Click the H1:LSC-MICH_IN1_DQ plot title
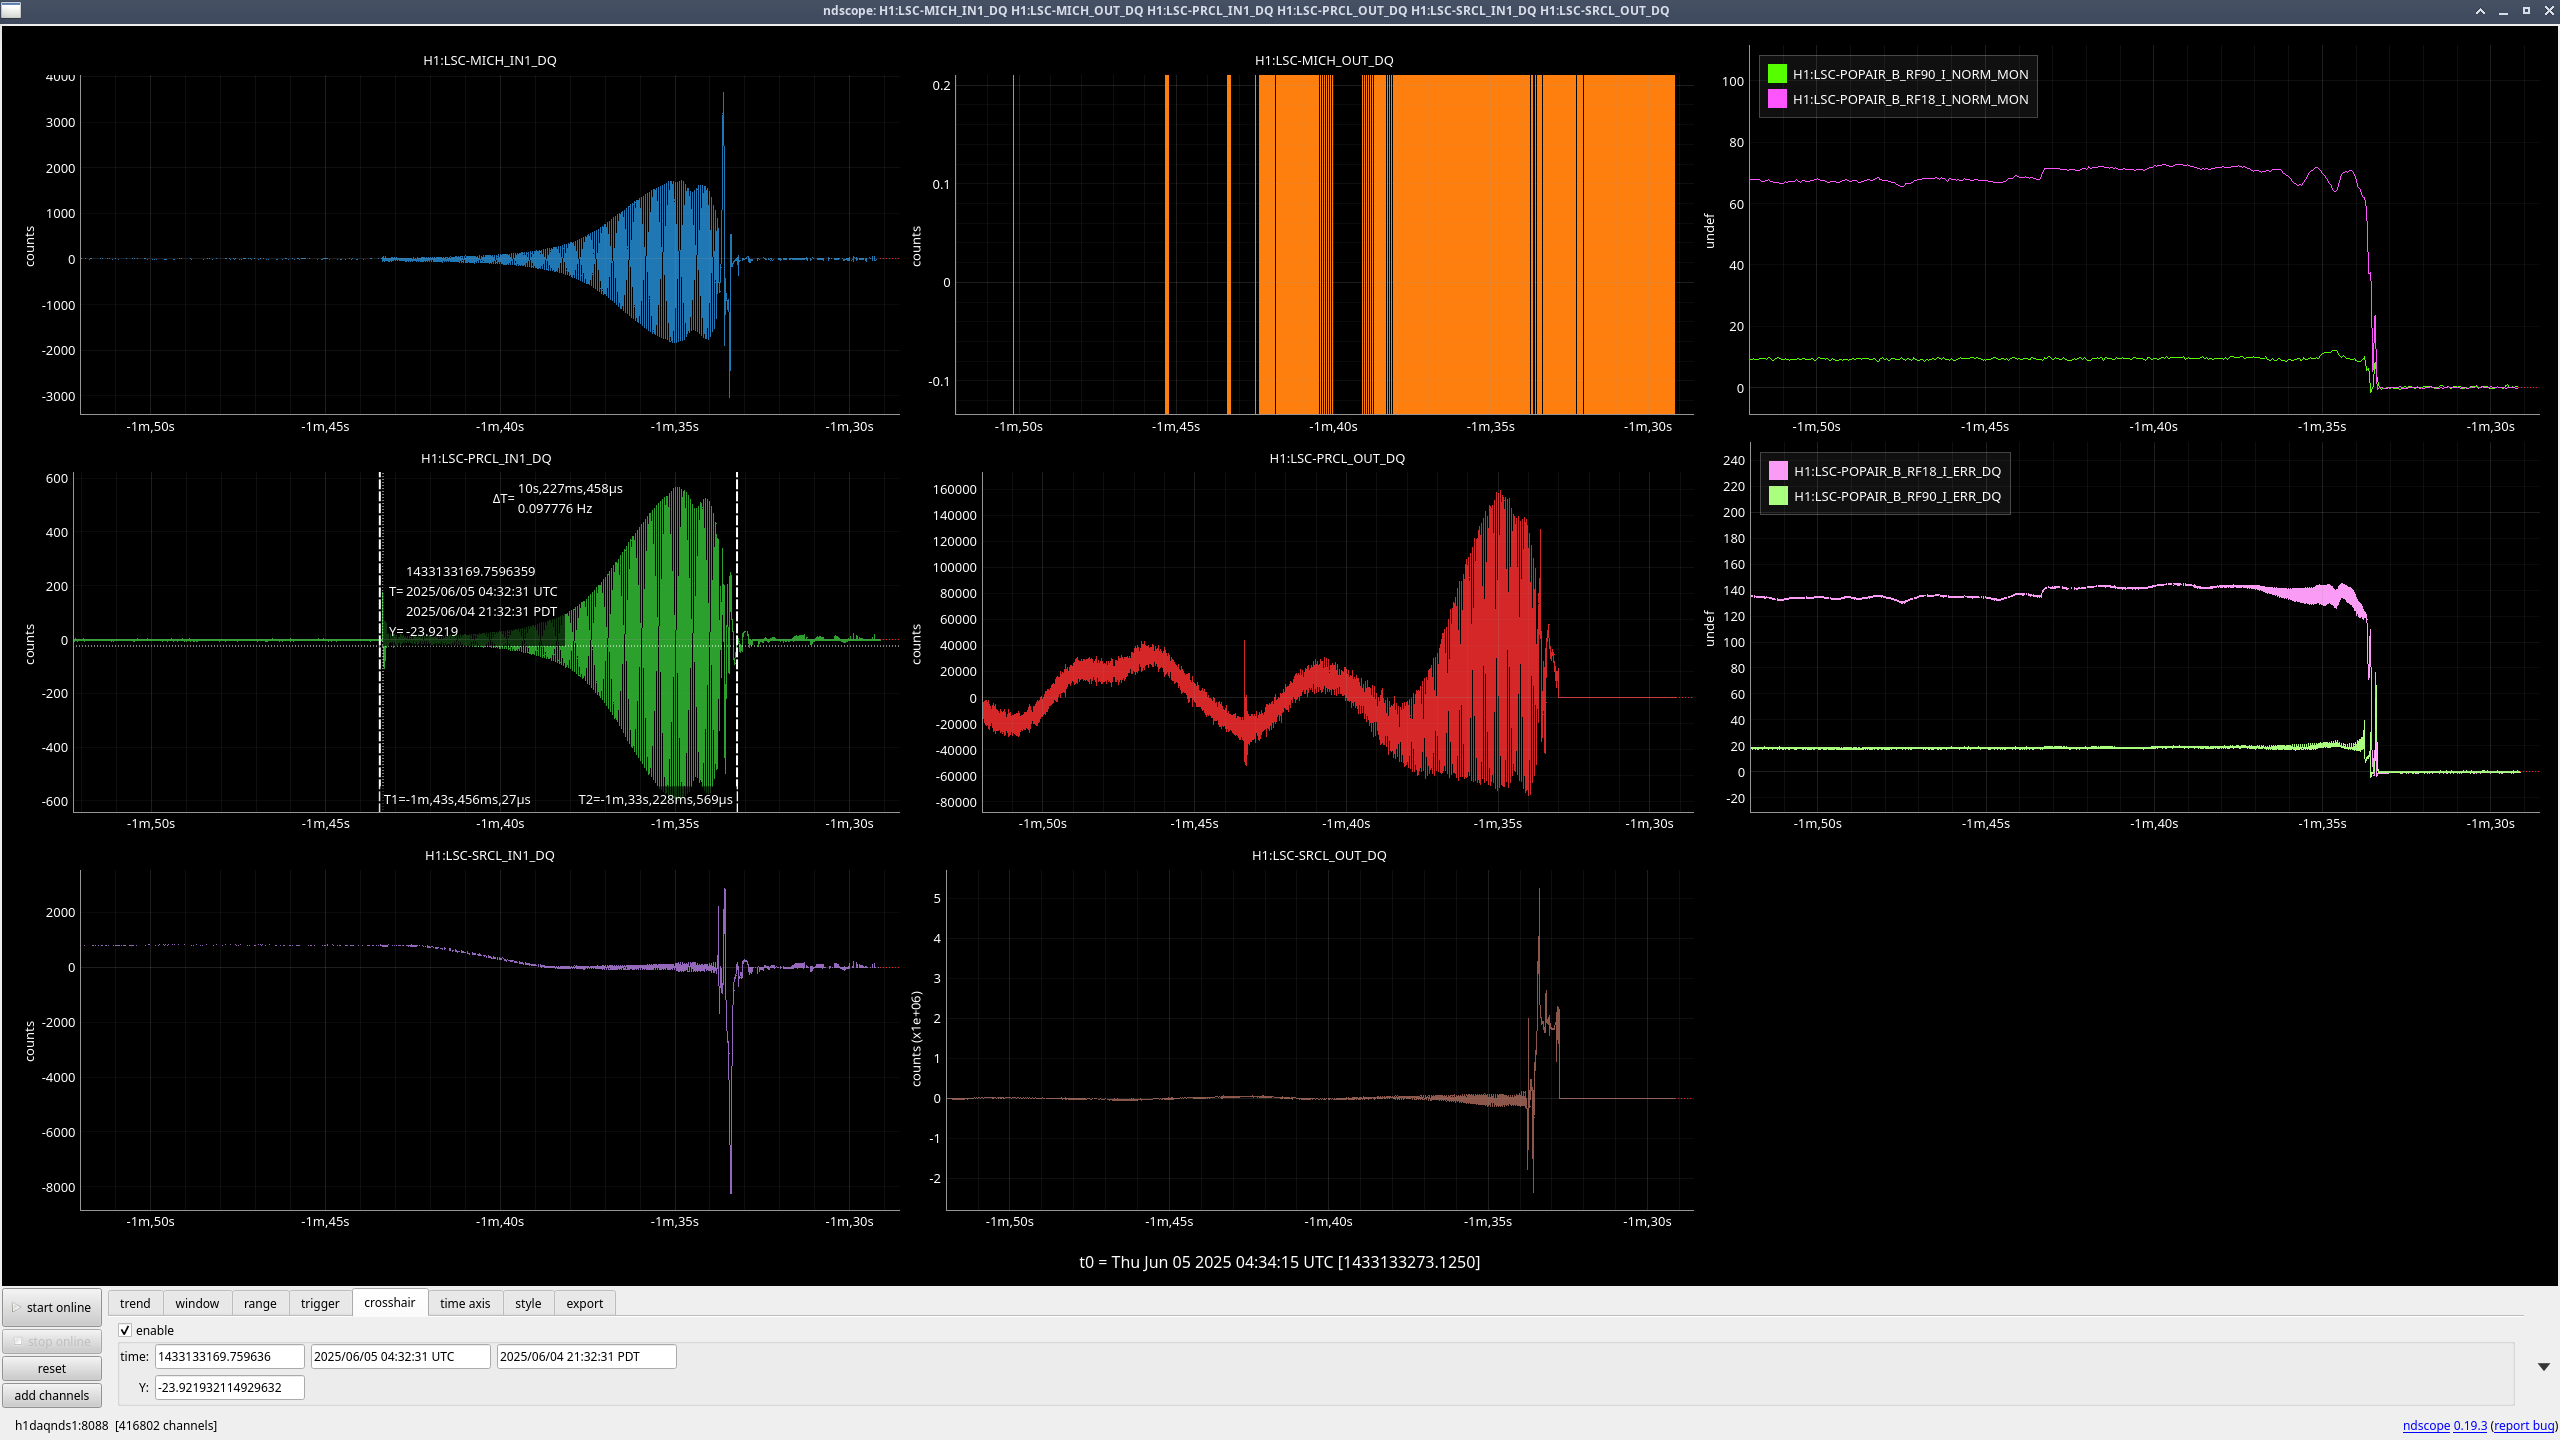The height and width of the screenshot is (1440, 2560). click(x=490, y=60)
